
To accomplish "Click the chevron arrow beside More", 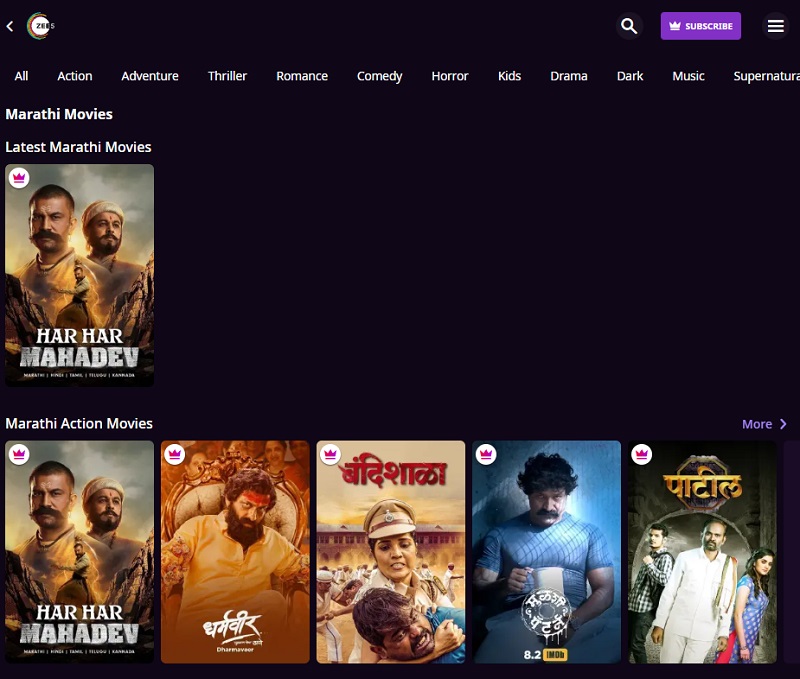I will click(x=783, y=424).
